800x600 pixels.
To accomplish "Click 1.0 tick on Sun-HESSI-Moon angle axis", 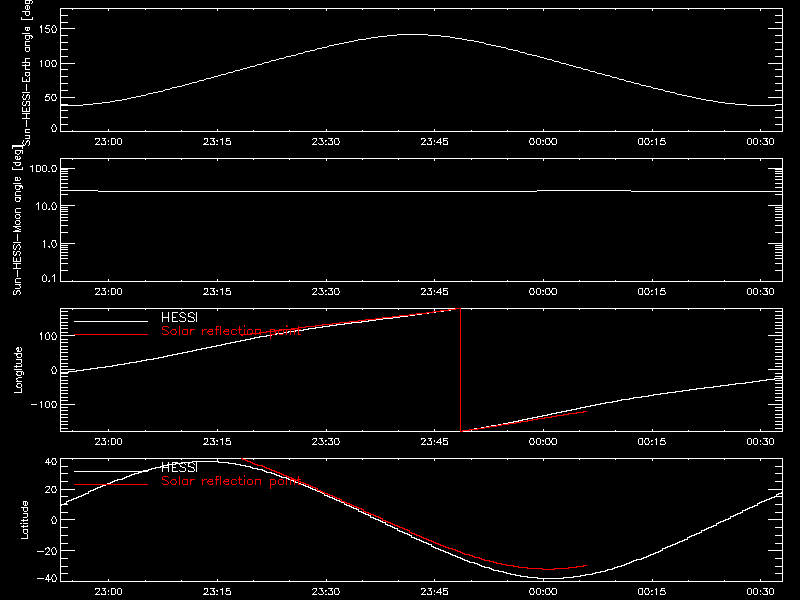I will click(x=49, y=244).
